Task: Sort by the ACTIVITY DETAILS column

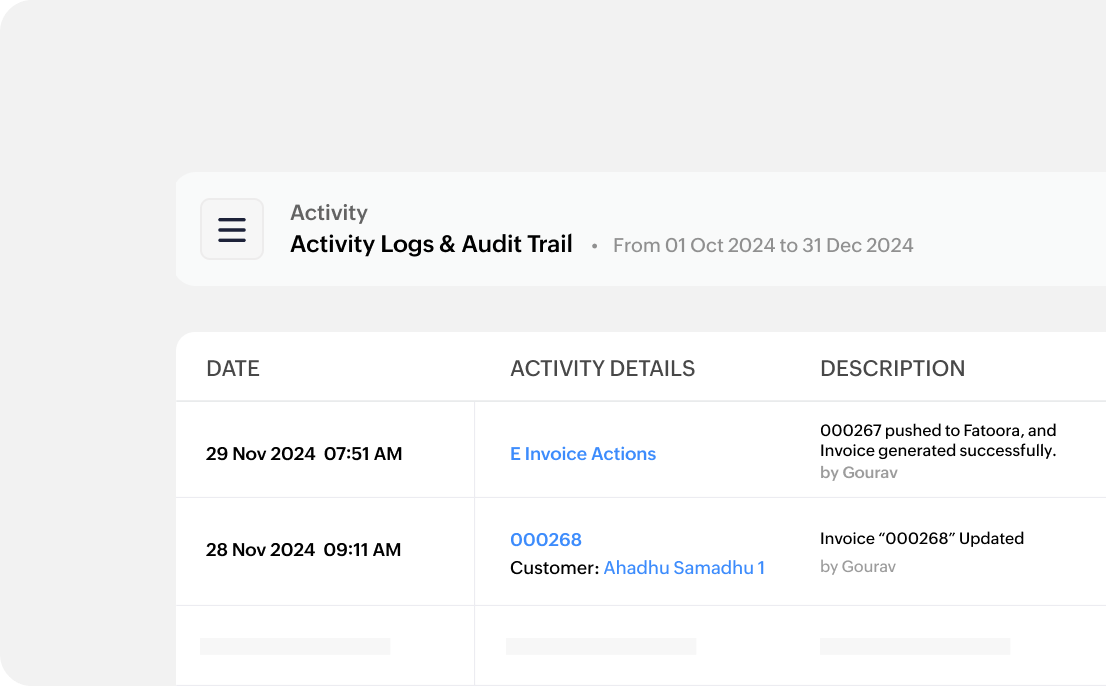Action: pyautogui.click(x=602, y=368)
